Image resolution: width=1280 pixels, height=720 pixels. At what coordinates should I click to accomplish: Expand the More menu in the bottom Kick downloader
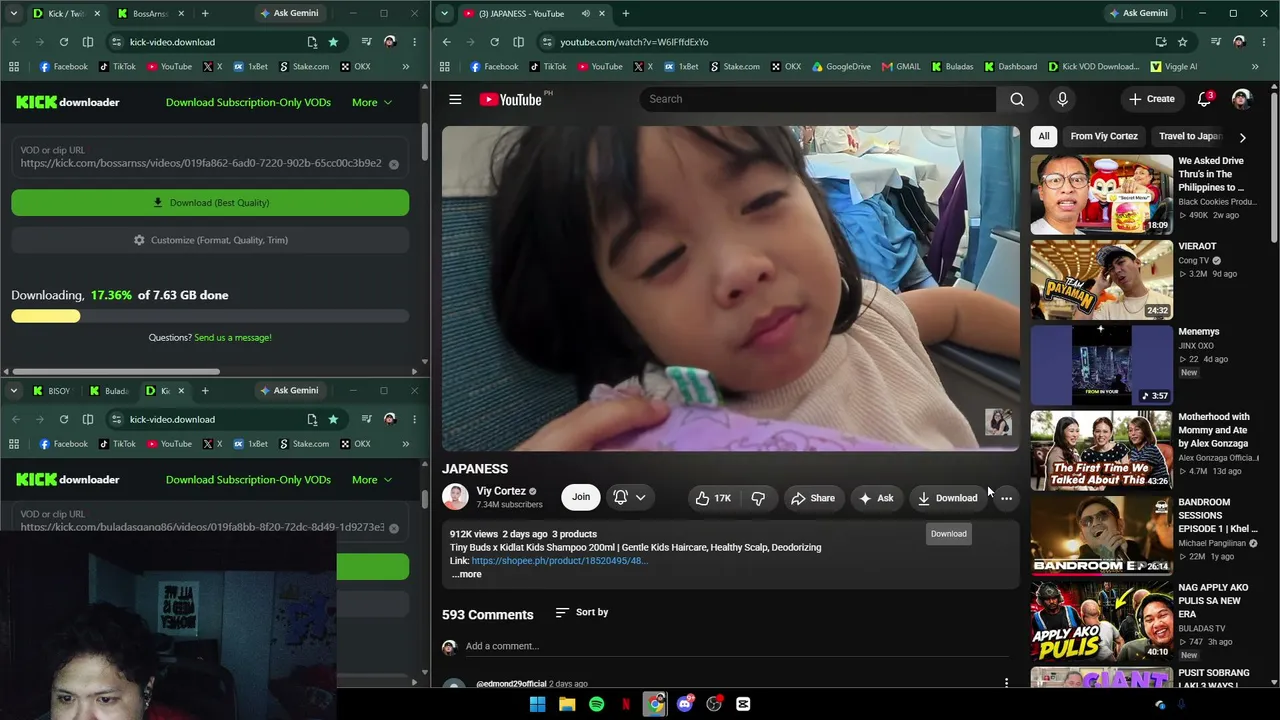[372, 479]
